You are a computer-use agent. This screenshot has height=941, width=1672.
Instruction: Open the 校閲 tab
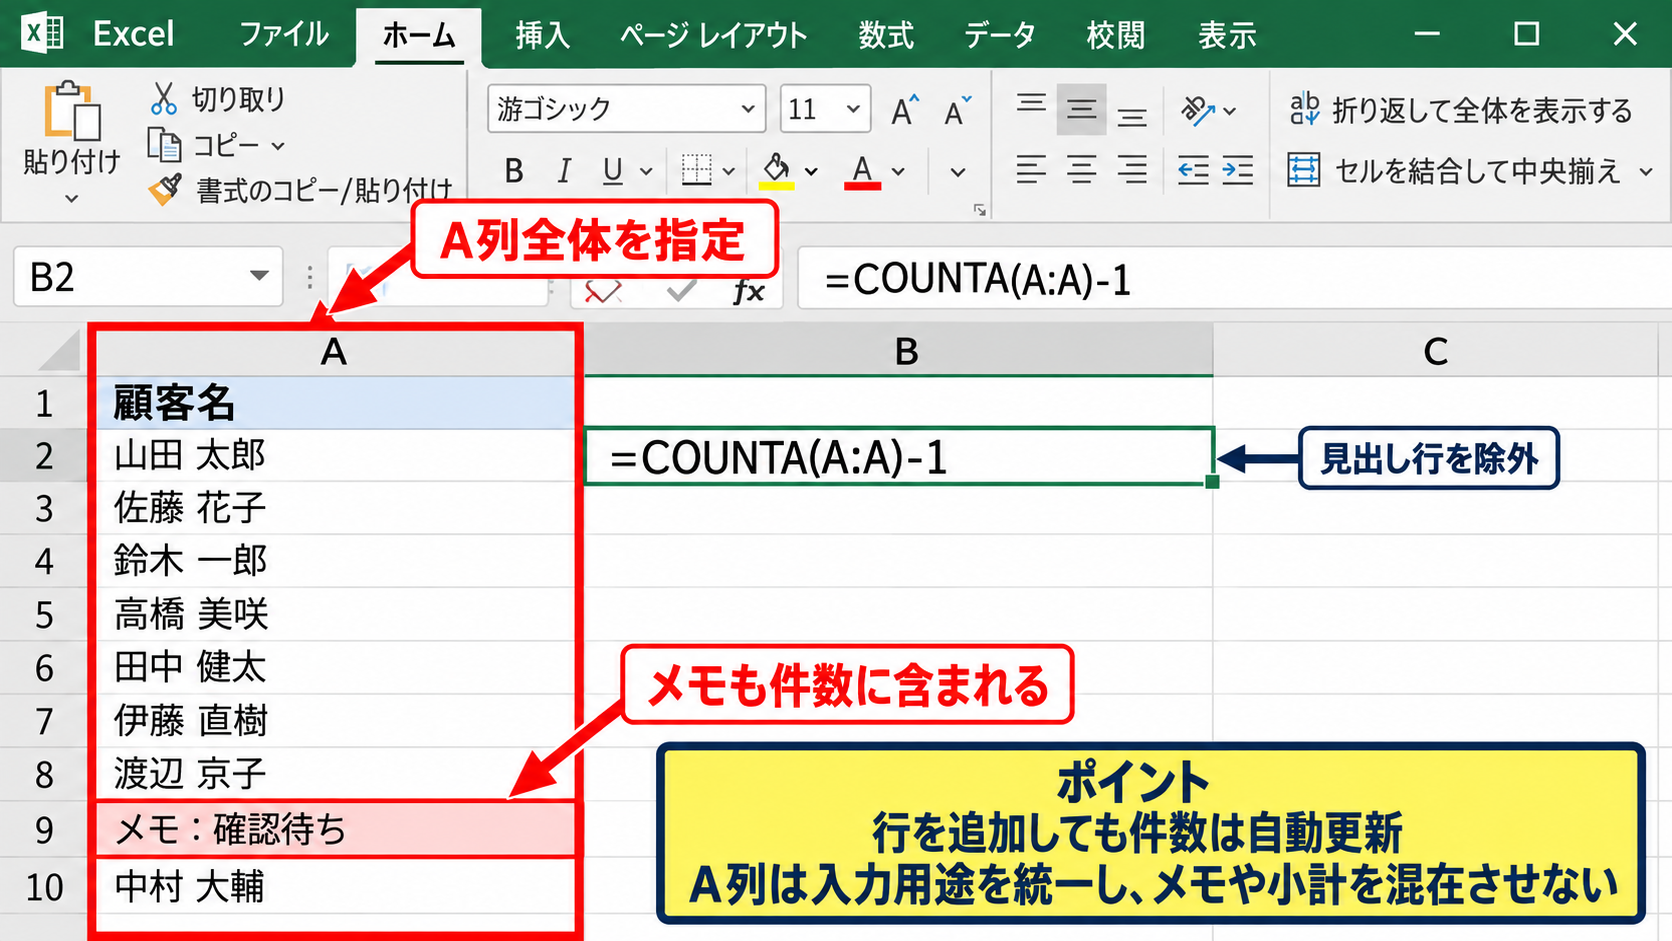click(x=1115, y=36)
